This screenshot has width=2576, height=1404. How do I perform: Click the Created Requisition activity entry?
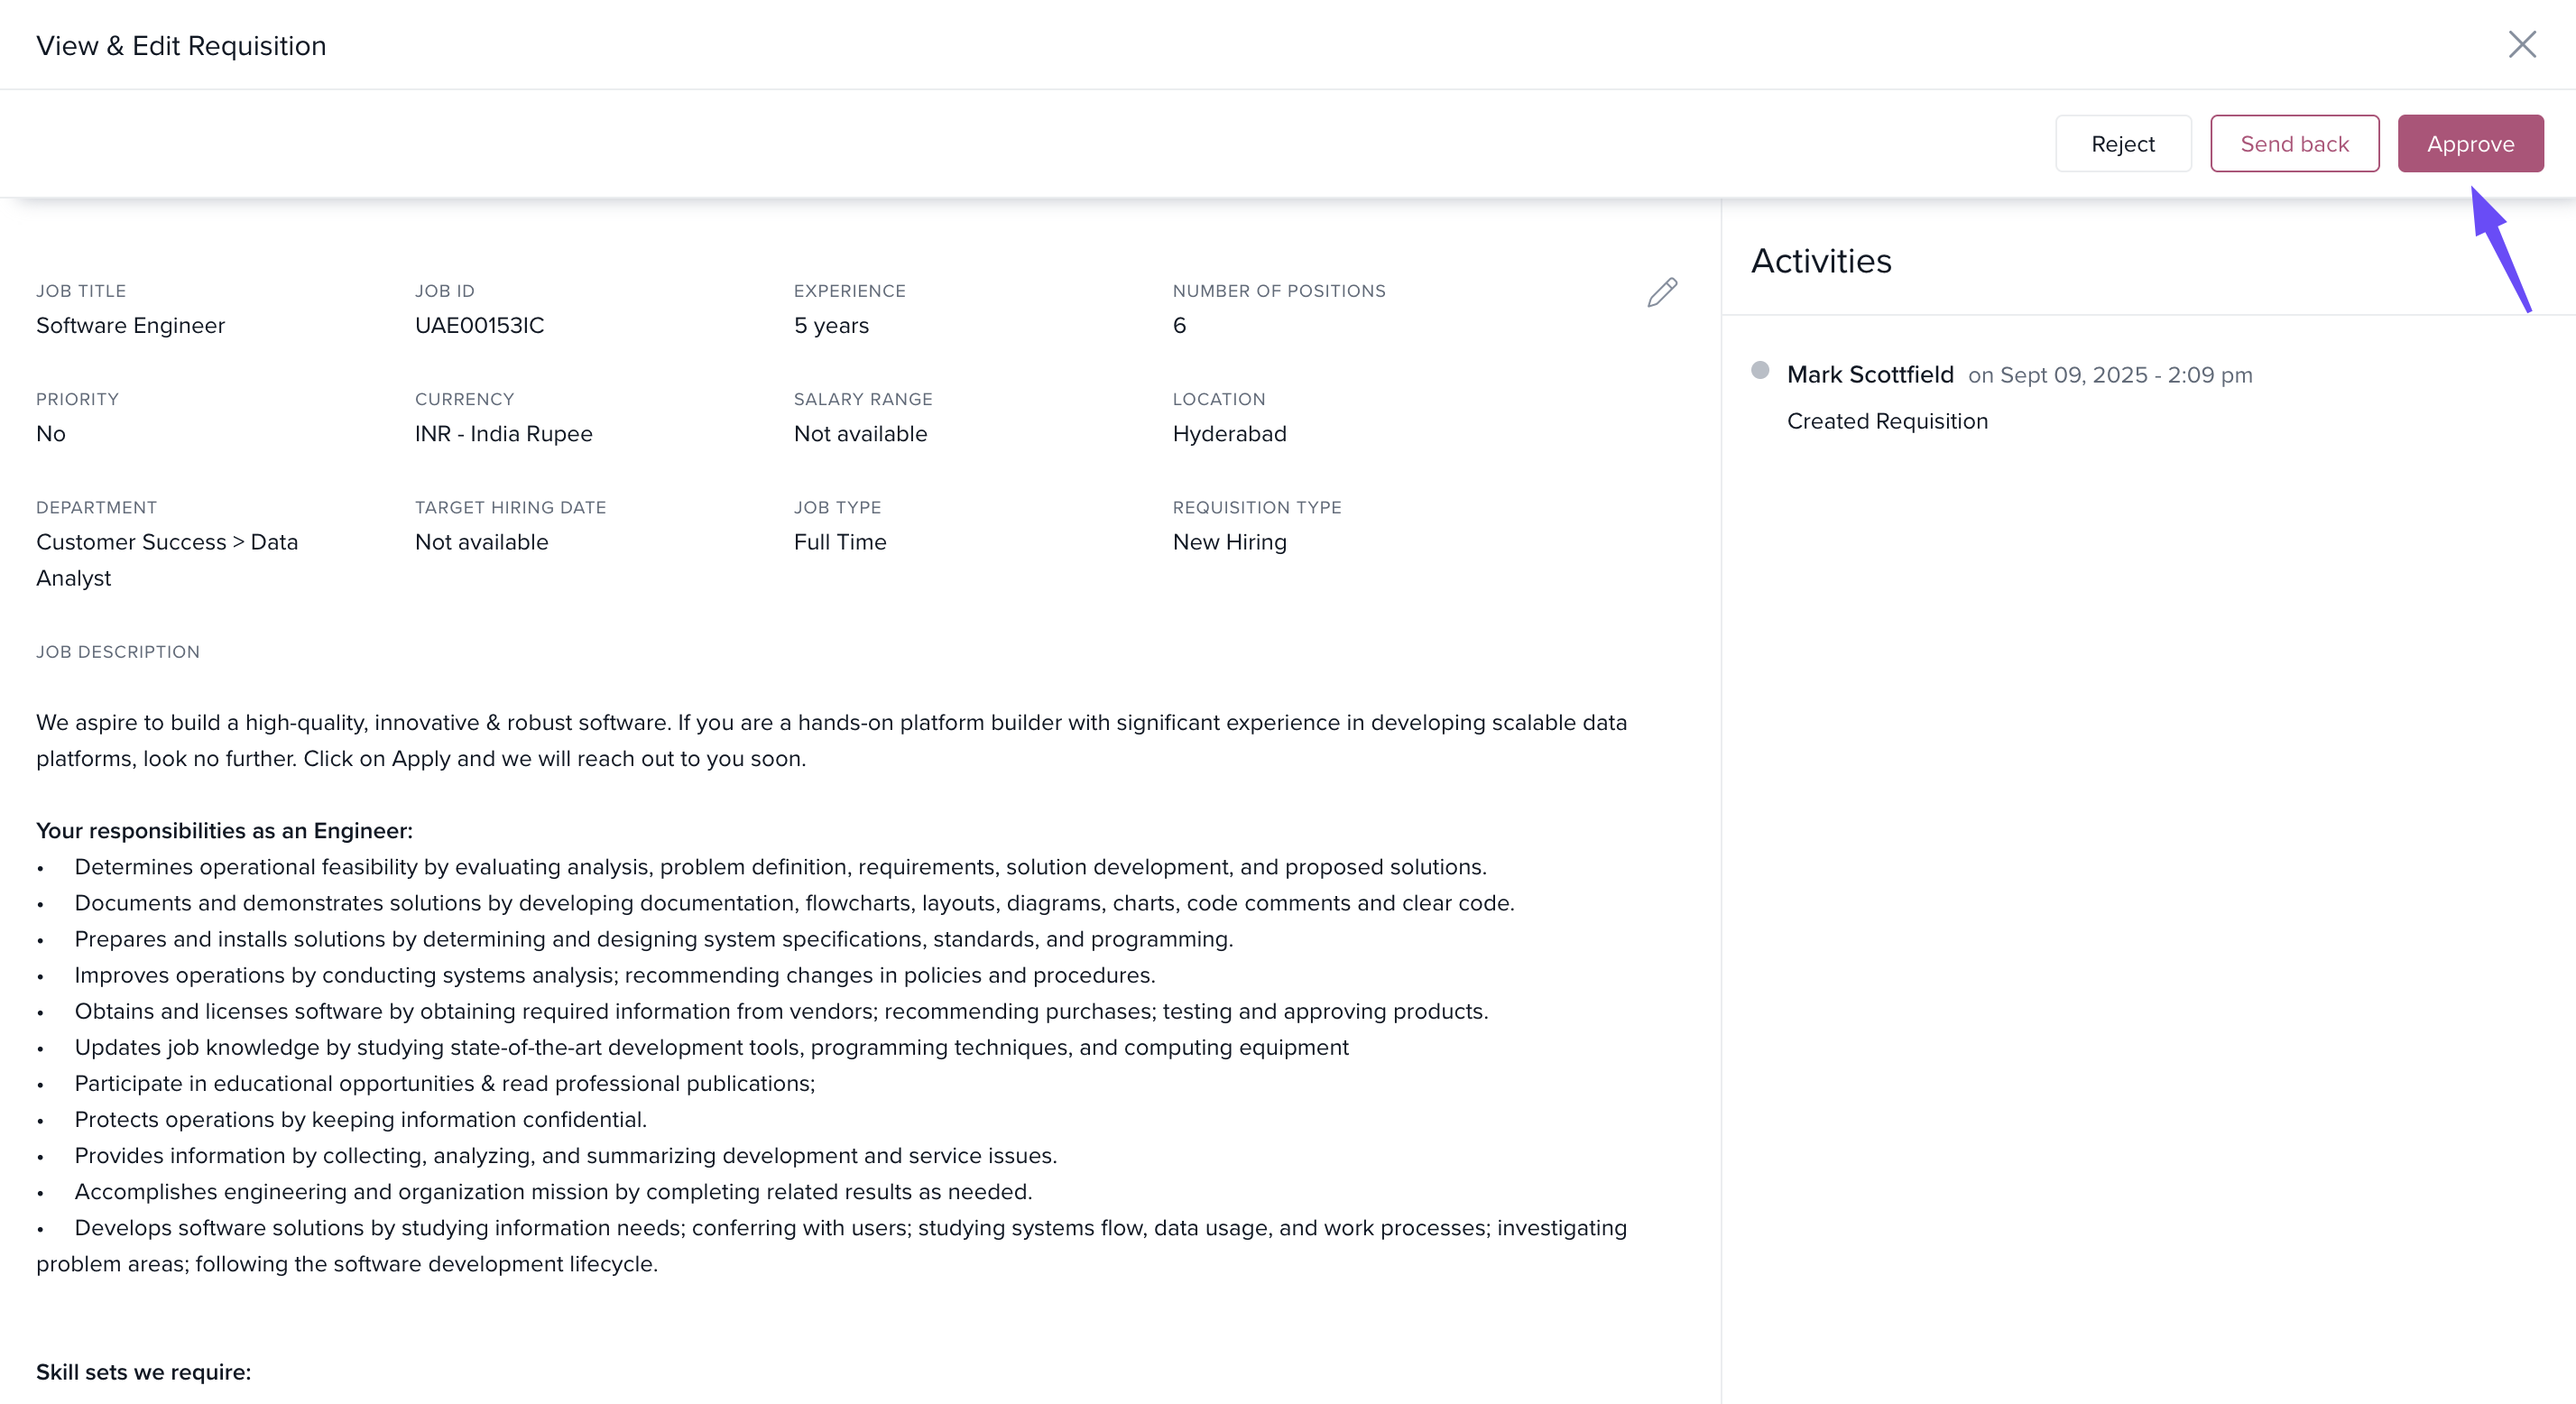[1886, 421]
